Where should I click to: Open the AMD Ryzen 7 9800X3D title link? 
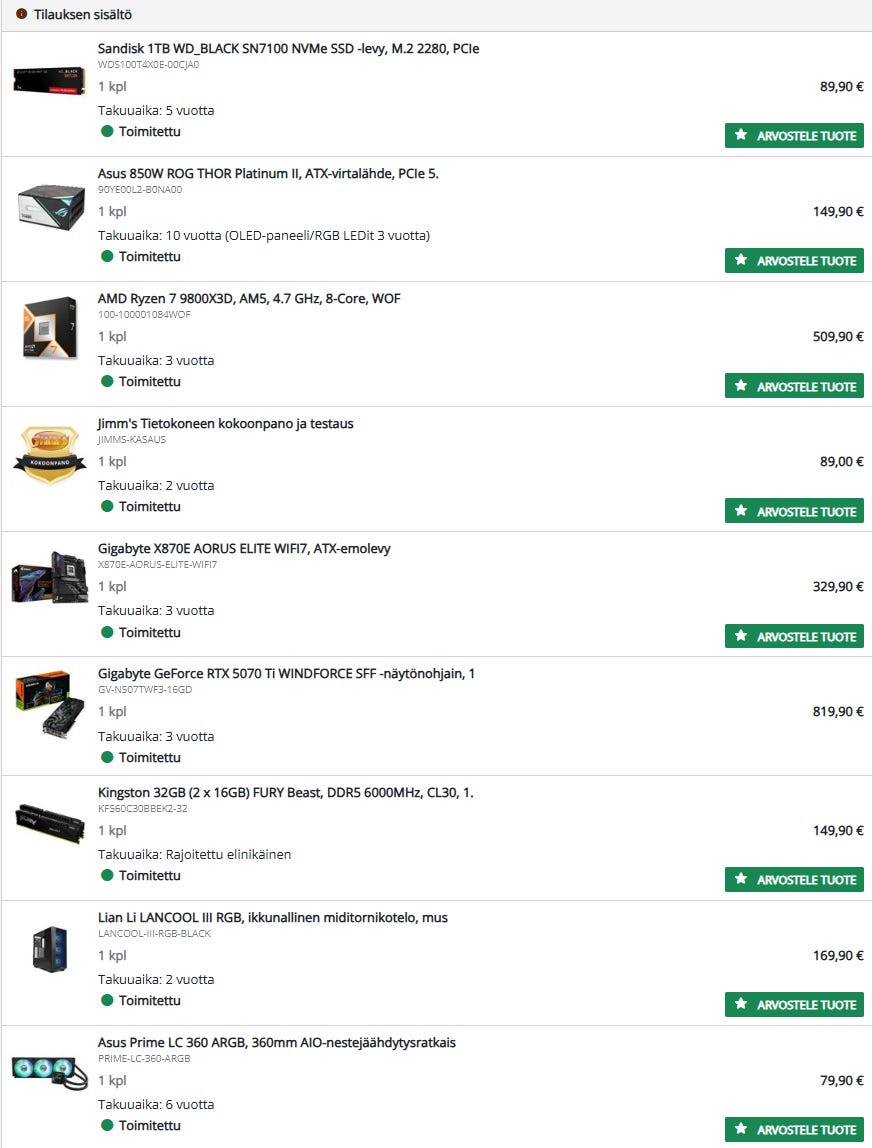point(249,299)
